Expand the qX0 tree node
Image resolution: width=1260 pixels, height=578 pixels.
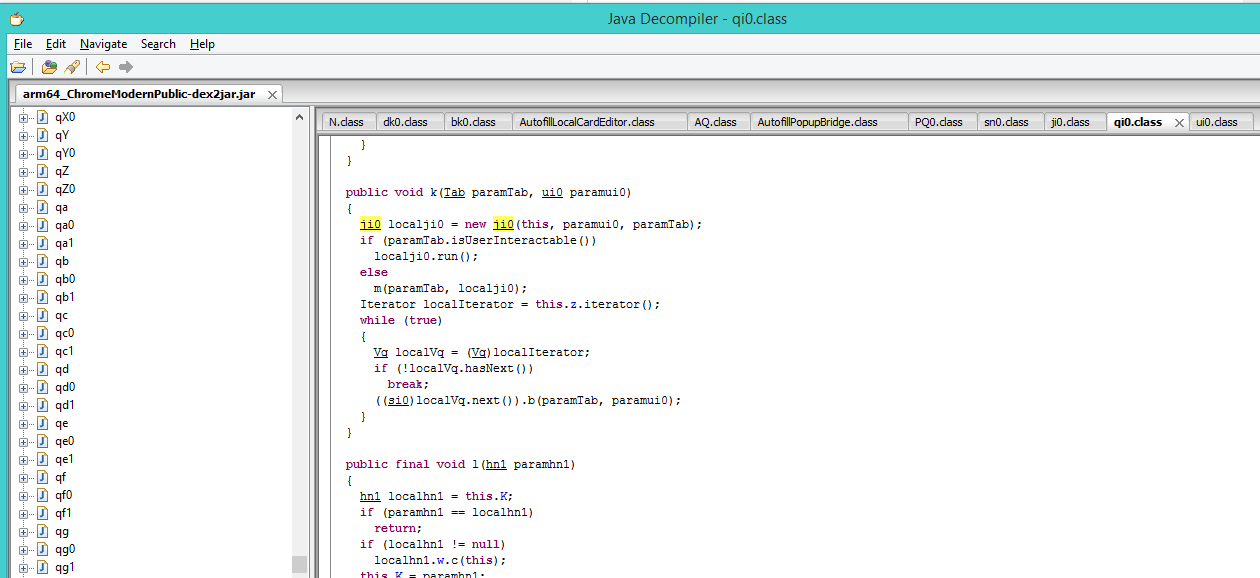tap(24, 117)
